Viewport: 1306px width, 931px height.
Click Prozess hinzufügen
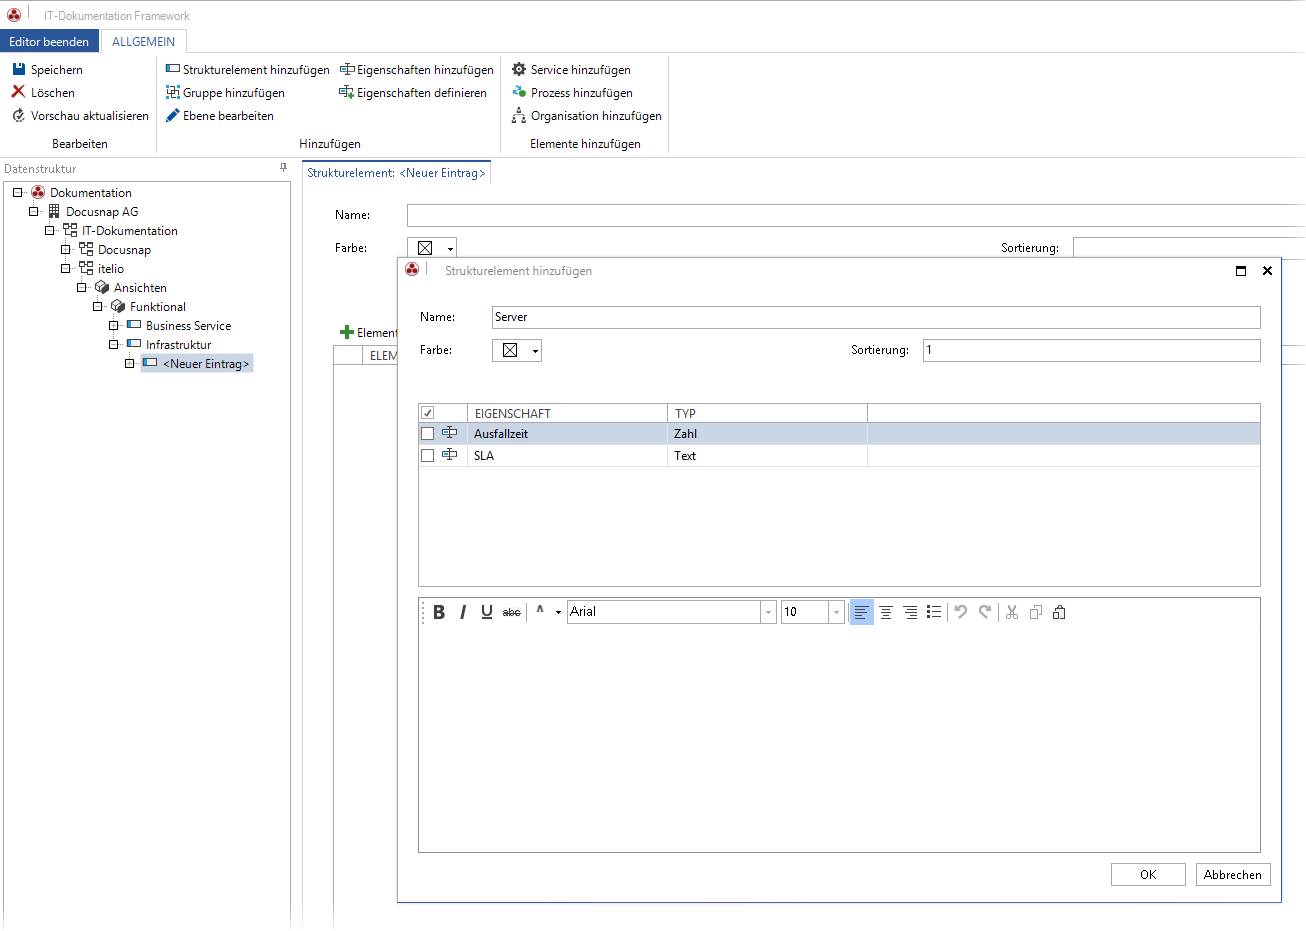coord(572,92)
